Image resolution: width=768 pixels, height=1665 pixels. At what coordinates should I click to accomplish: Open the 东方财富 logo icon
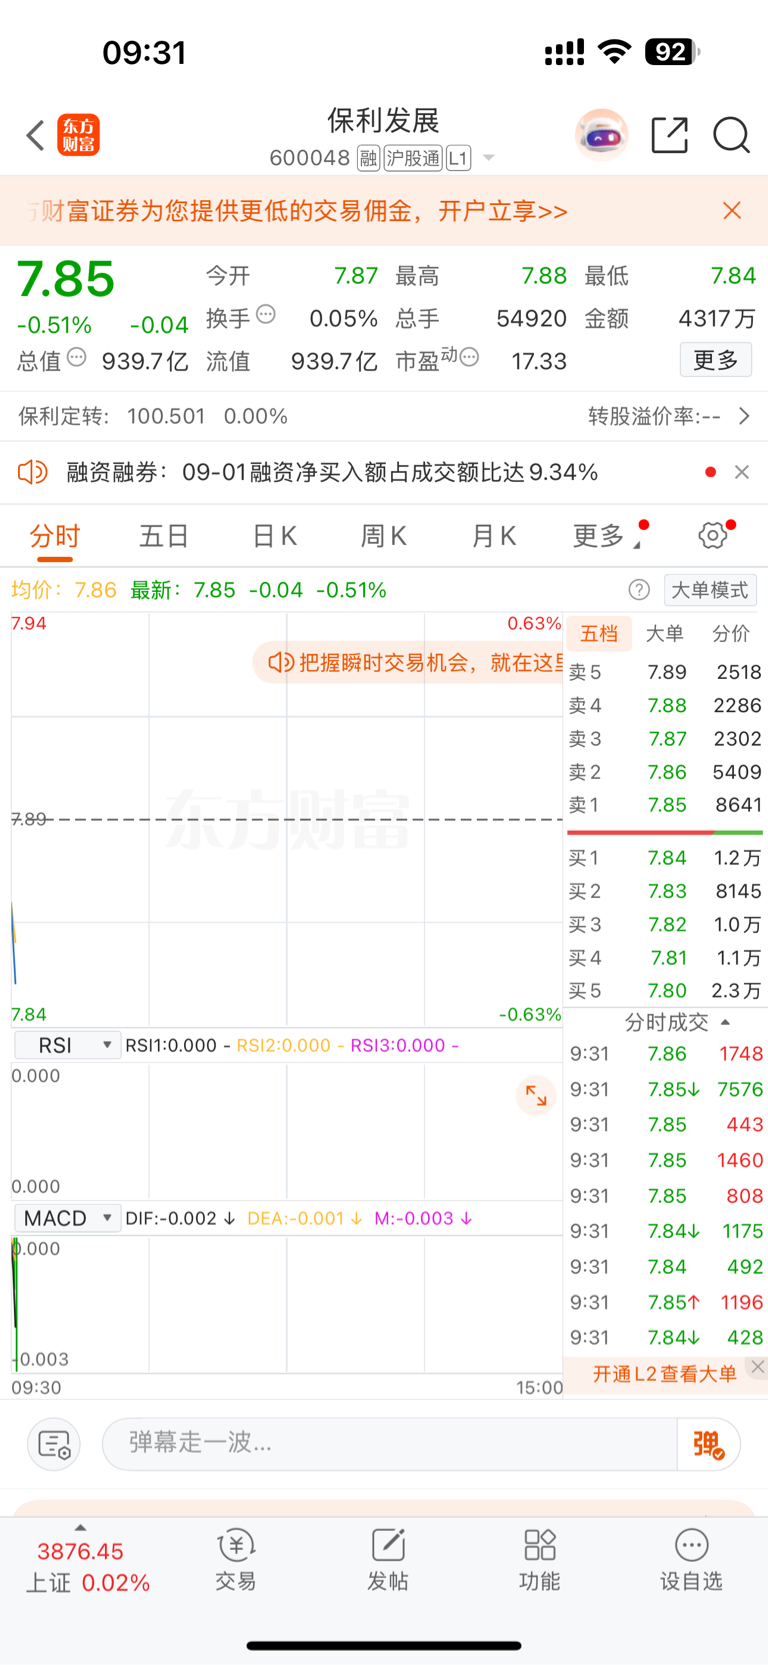[x=79, y=135]
